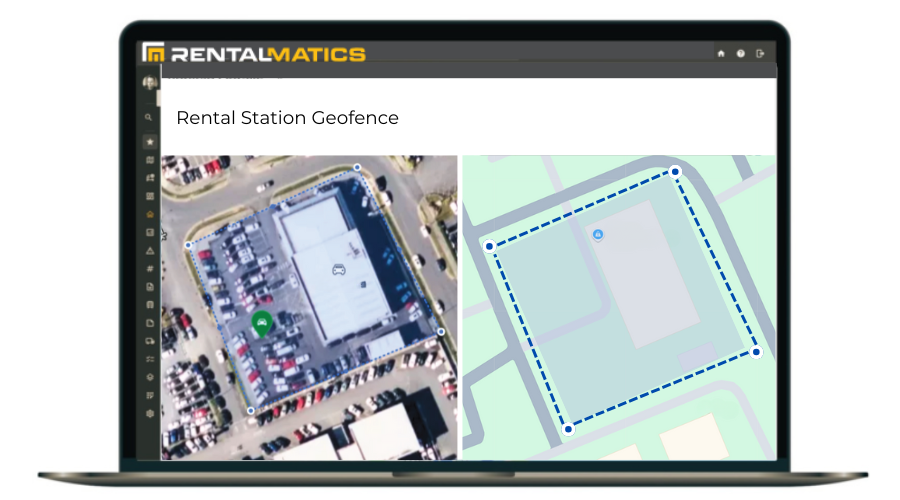Open the truck vehicles icon in sidebar
The height and width of the screenshot is (500, 900).
click(x=150, y=341)
